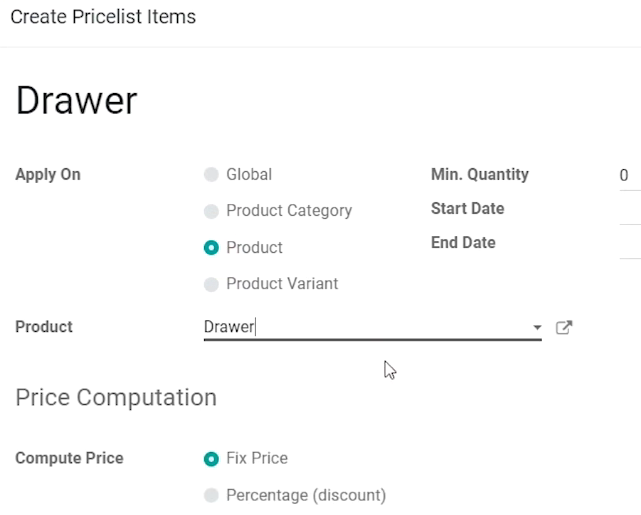Click the Compute Price field label
641x515 pixels.
pyautogui.click(x=69, y=458)
